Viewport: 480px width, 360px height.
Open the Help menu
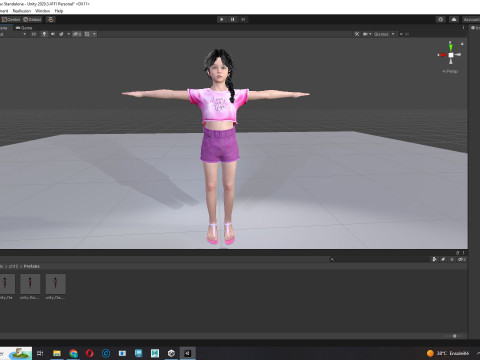[x=59, y=11]
